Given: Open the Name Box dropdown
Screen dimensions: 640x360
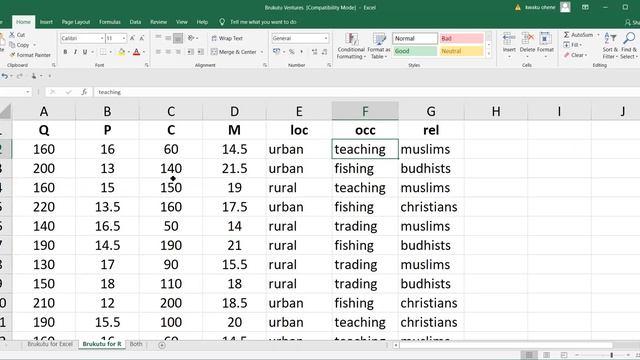Looking at the screenshot, I should [x=27, y=92].
